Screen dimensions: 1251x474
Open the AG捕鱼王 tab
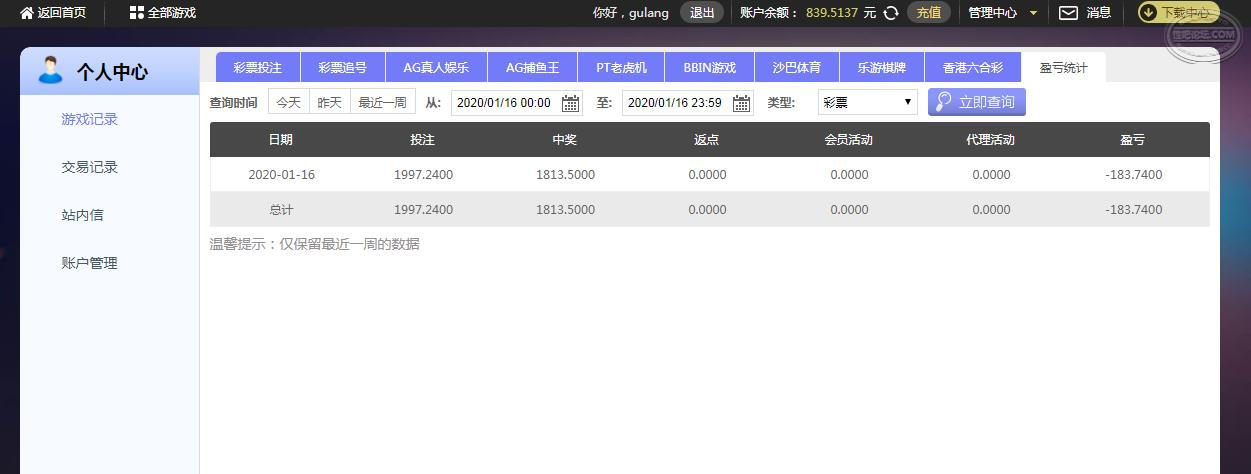[533, 67]
